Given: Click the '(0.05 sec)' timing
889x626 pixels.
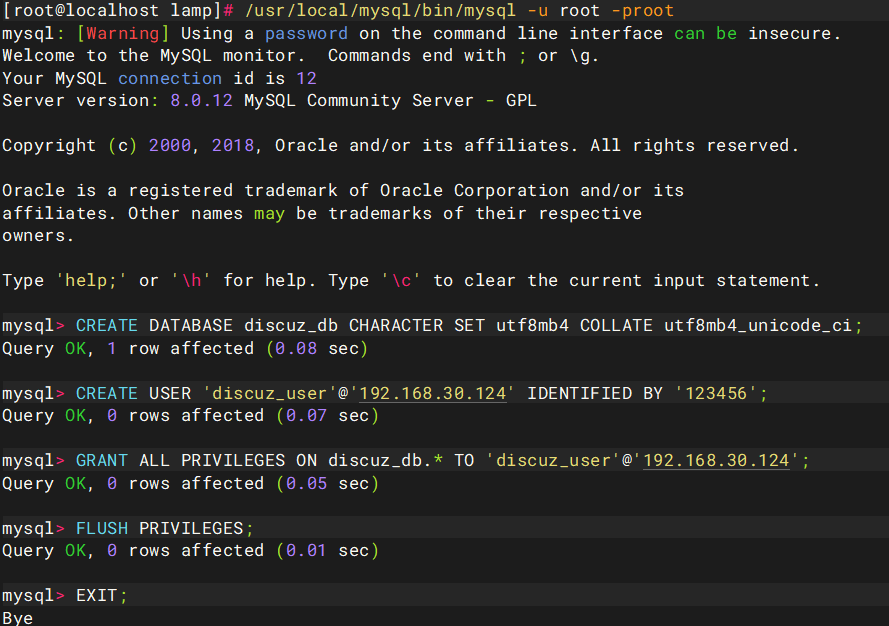Looking at the screenshot, I should [x=327, y=484].
